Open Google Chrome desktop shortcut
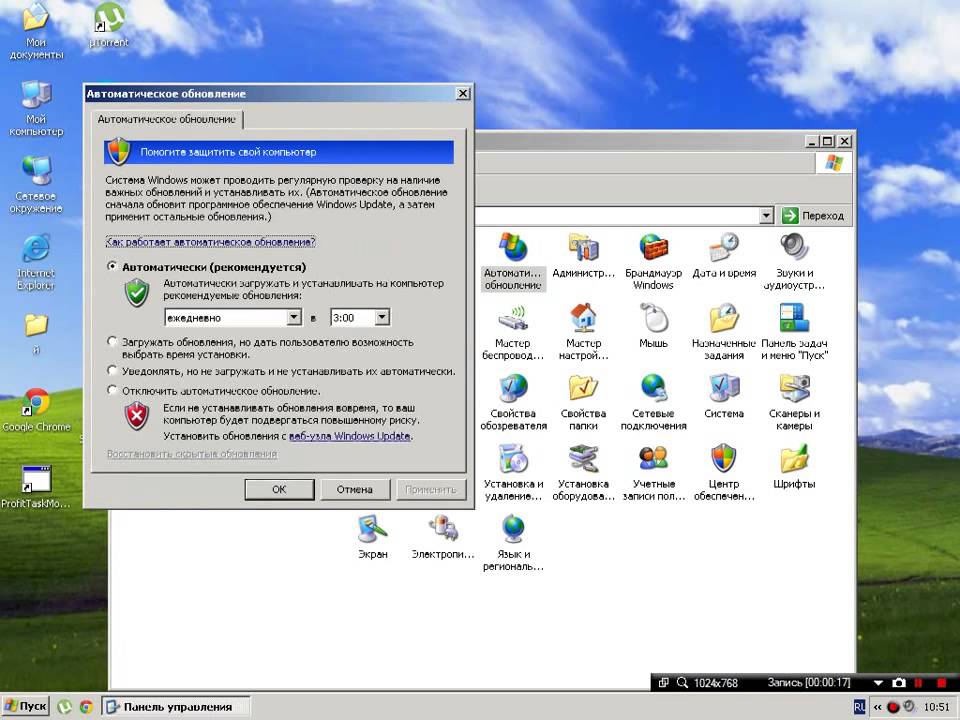Viewport: 960px width, 720px height. [36, 409]
